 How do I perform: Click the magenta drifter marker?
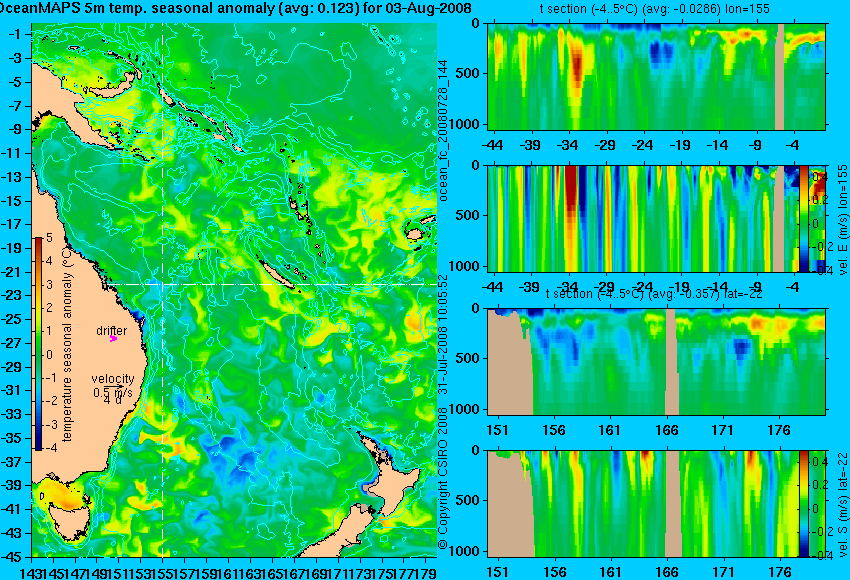click(113, 339)
